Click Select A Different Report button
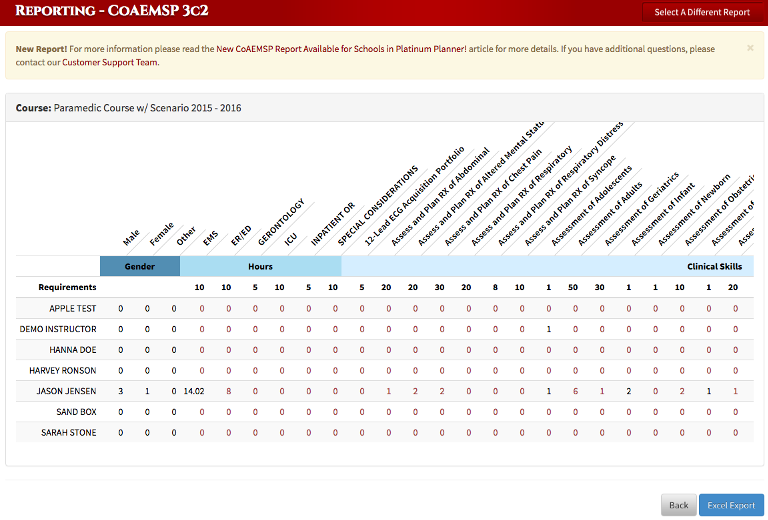The image size is (768, 520). tap(702, 12)
